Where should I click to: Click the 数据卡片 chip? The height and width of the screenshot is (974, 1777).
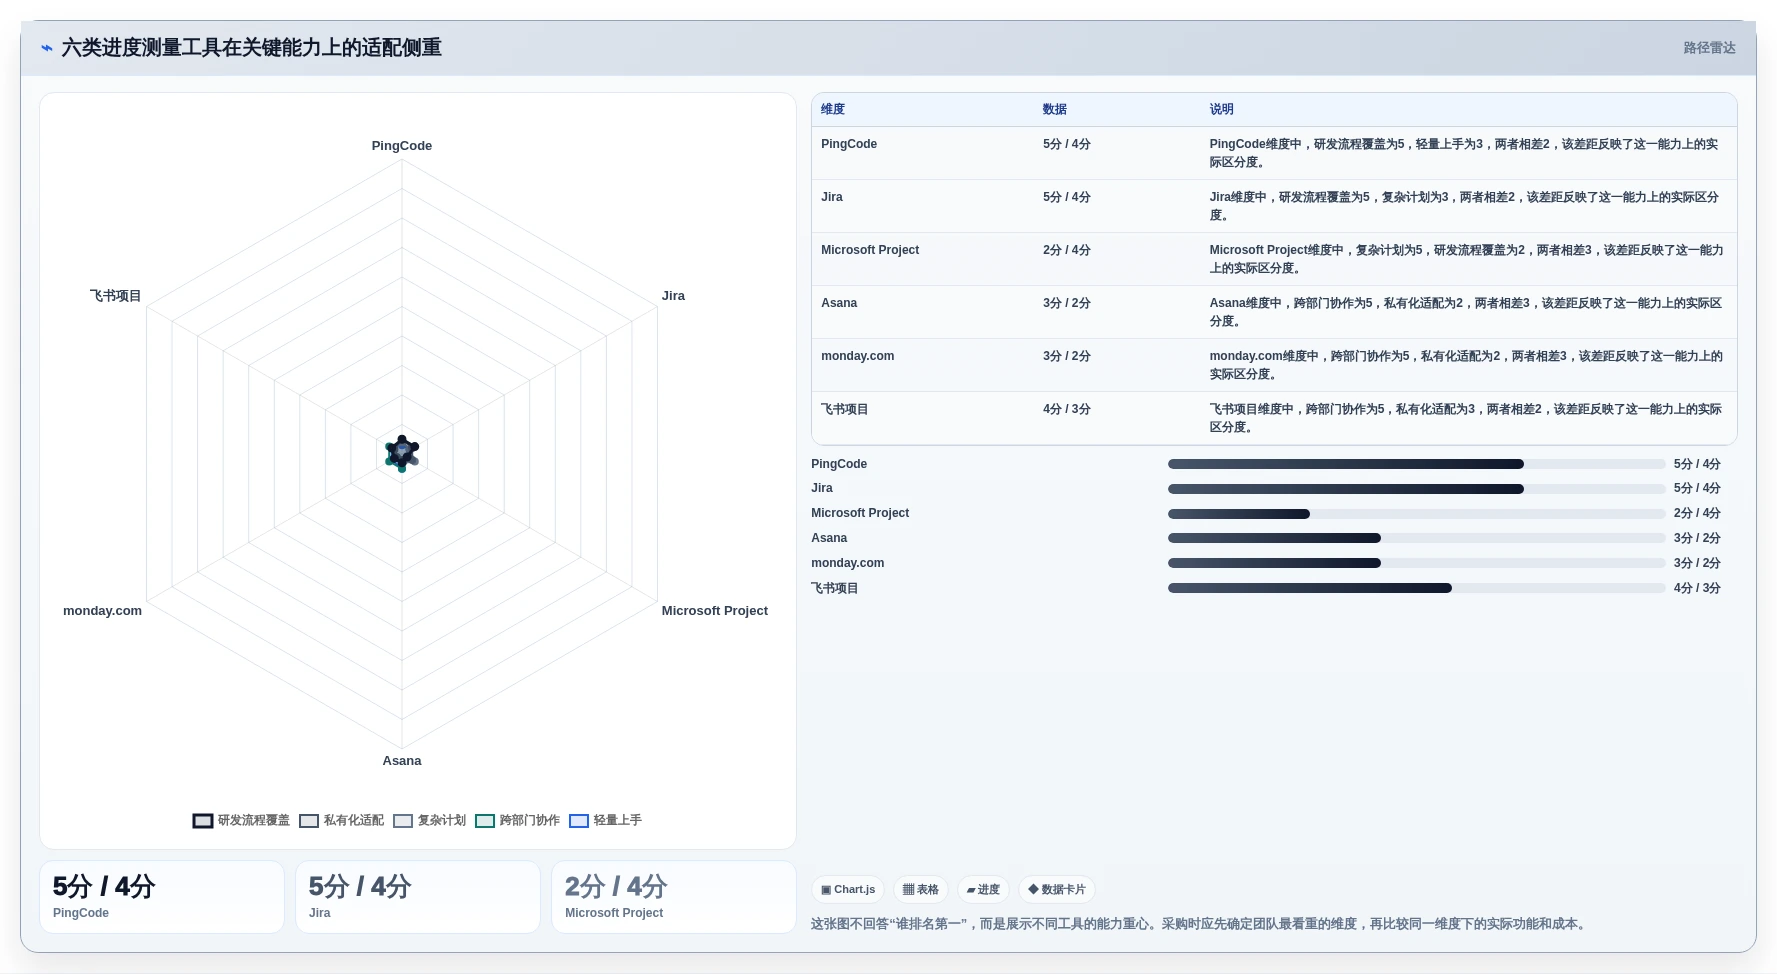(x=1057, y=889)
